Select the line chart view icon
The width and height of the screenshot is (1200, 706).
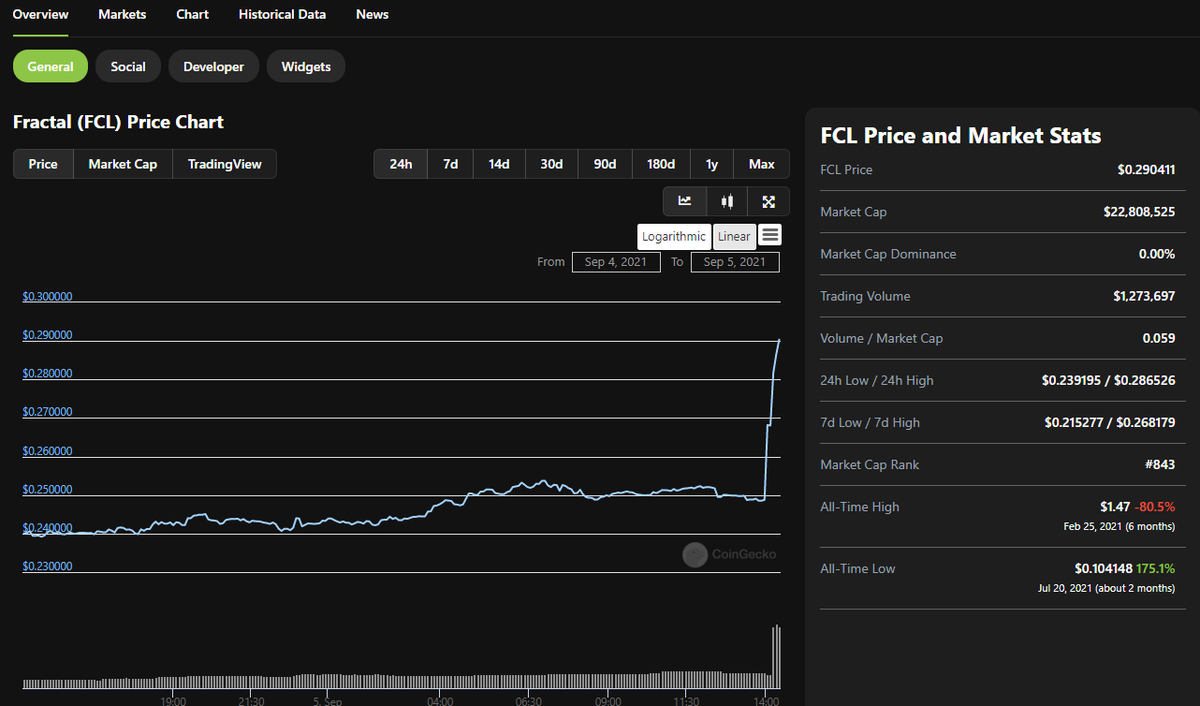click(685, 201)
